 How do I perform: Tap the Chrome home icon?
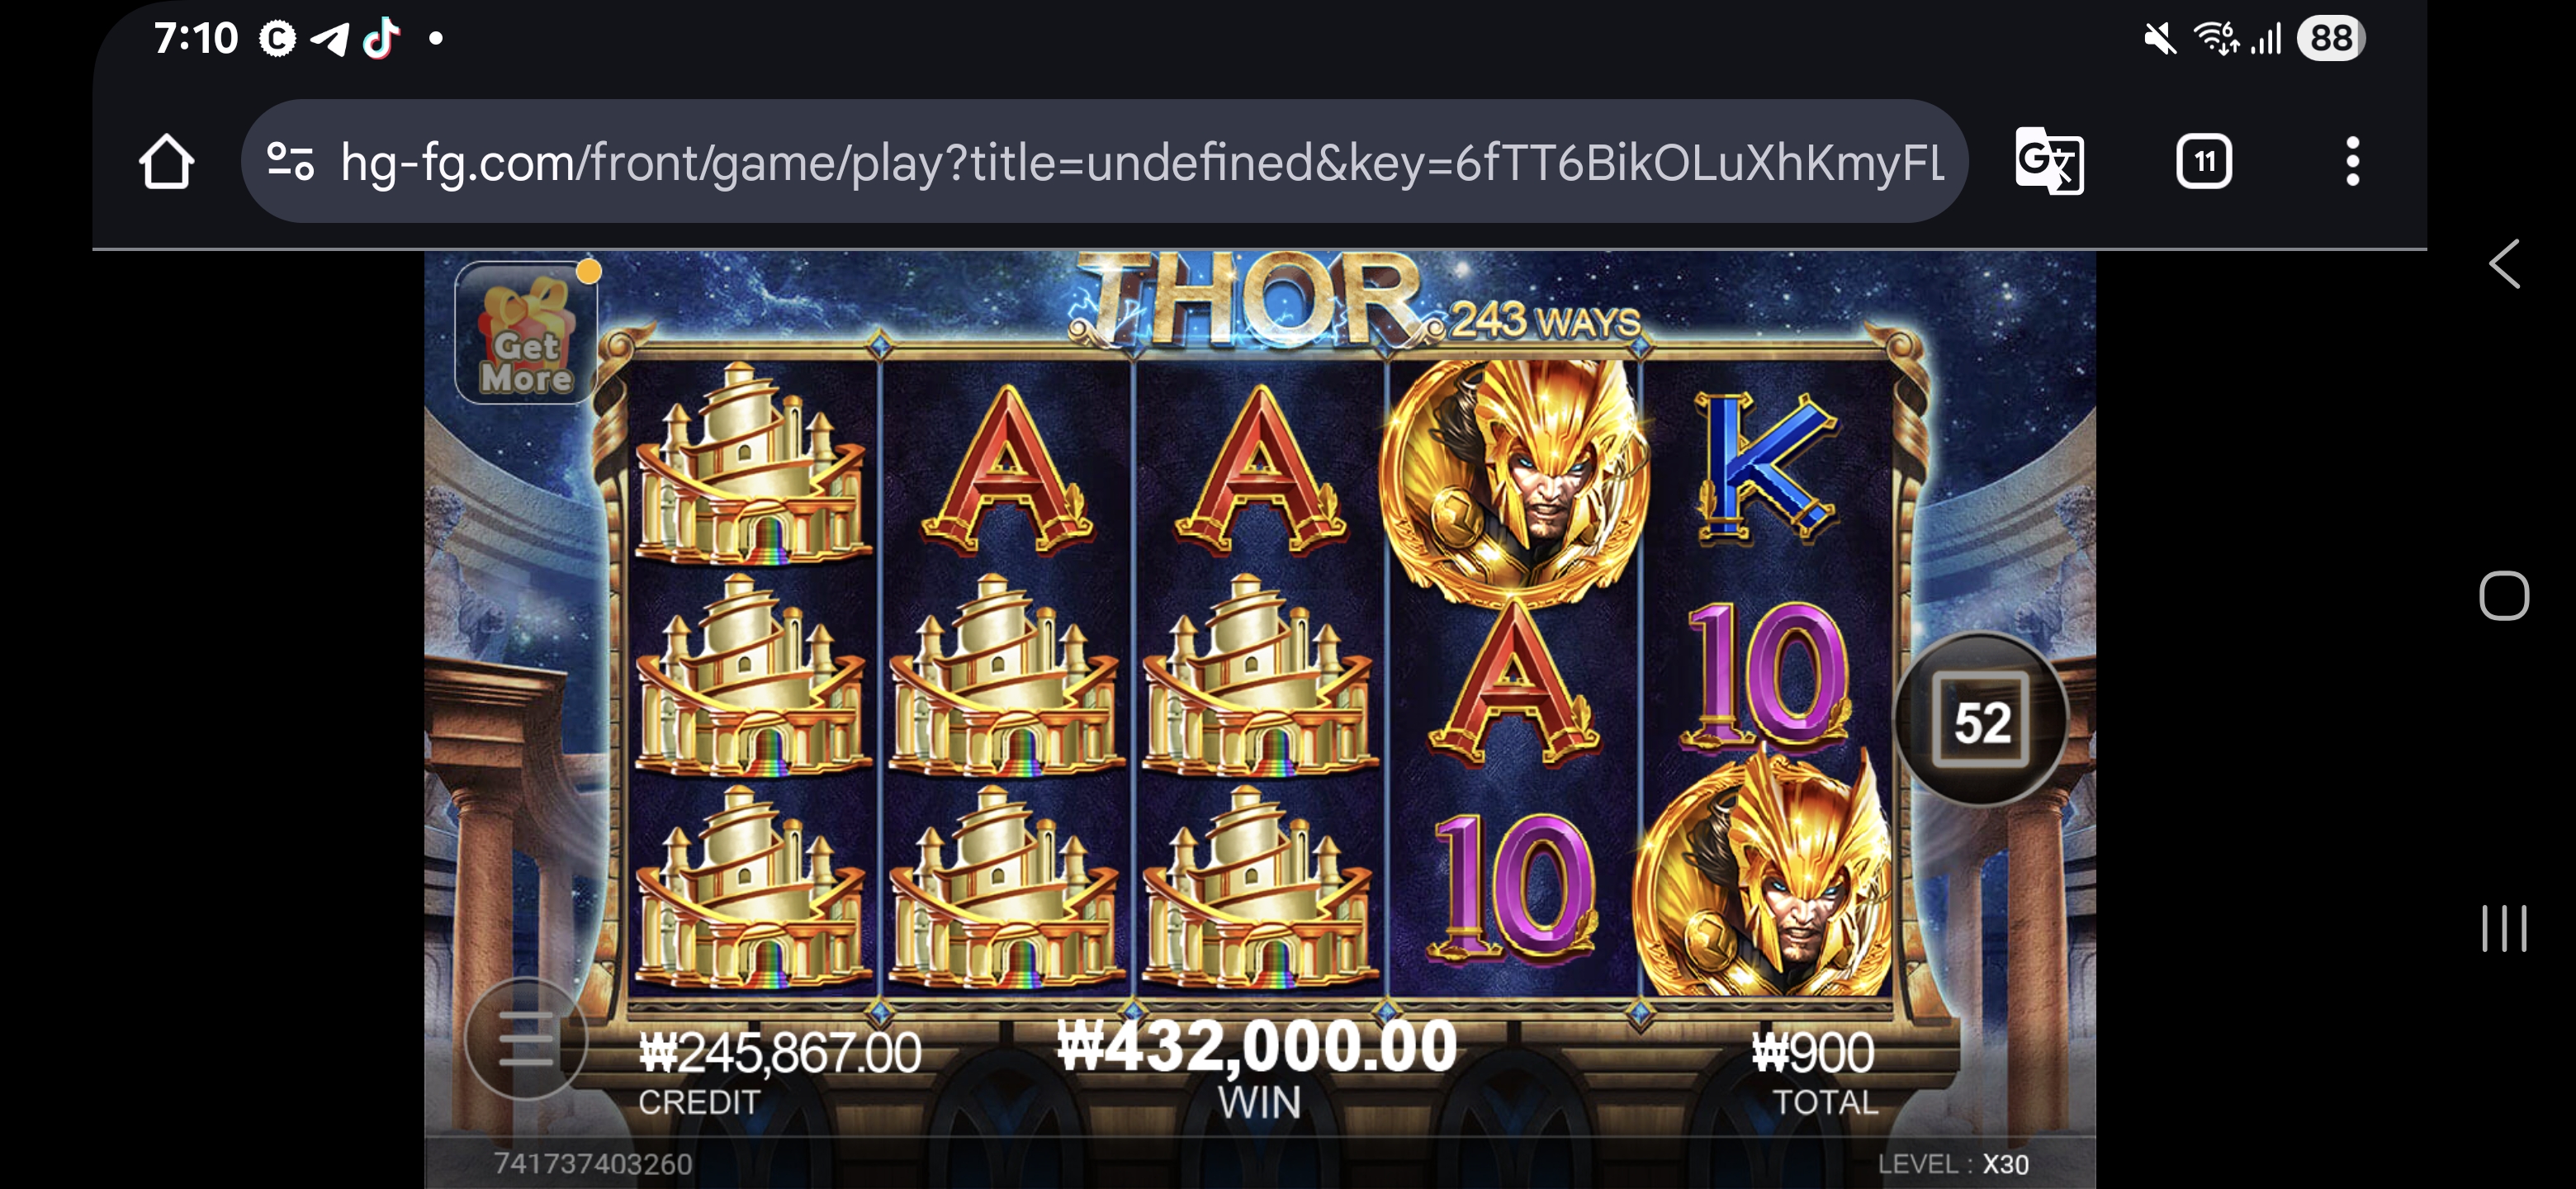tap(167, 162)
